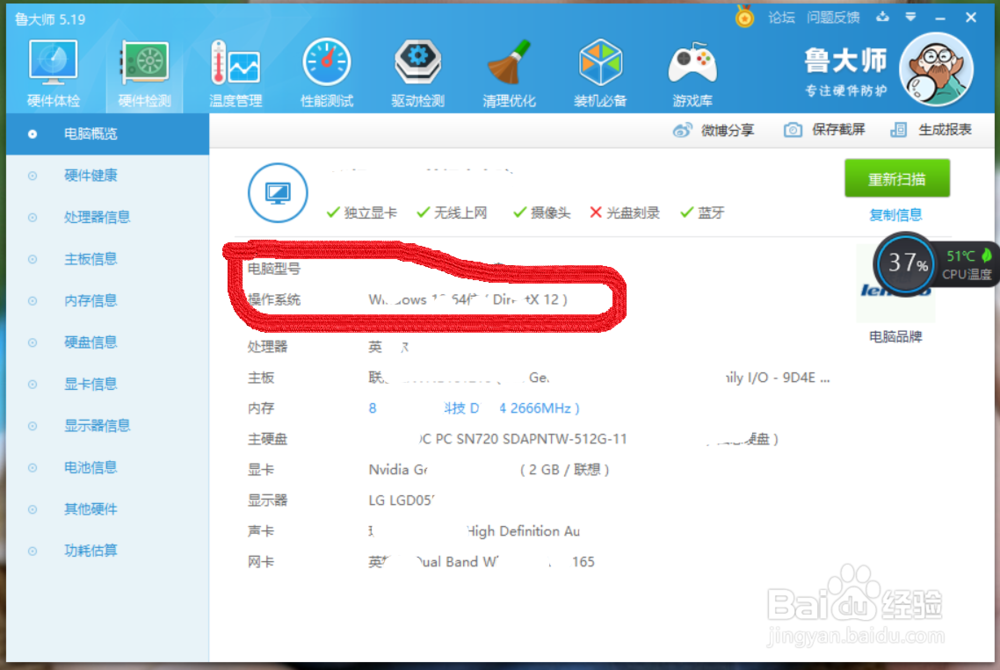Open the 硬件体检 hardware checkup icon
This screenshot has width=1000, height=670.
pos(53,73)
